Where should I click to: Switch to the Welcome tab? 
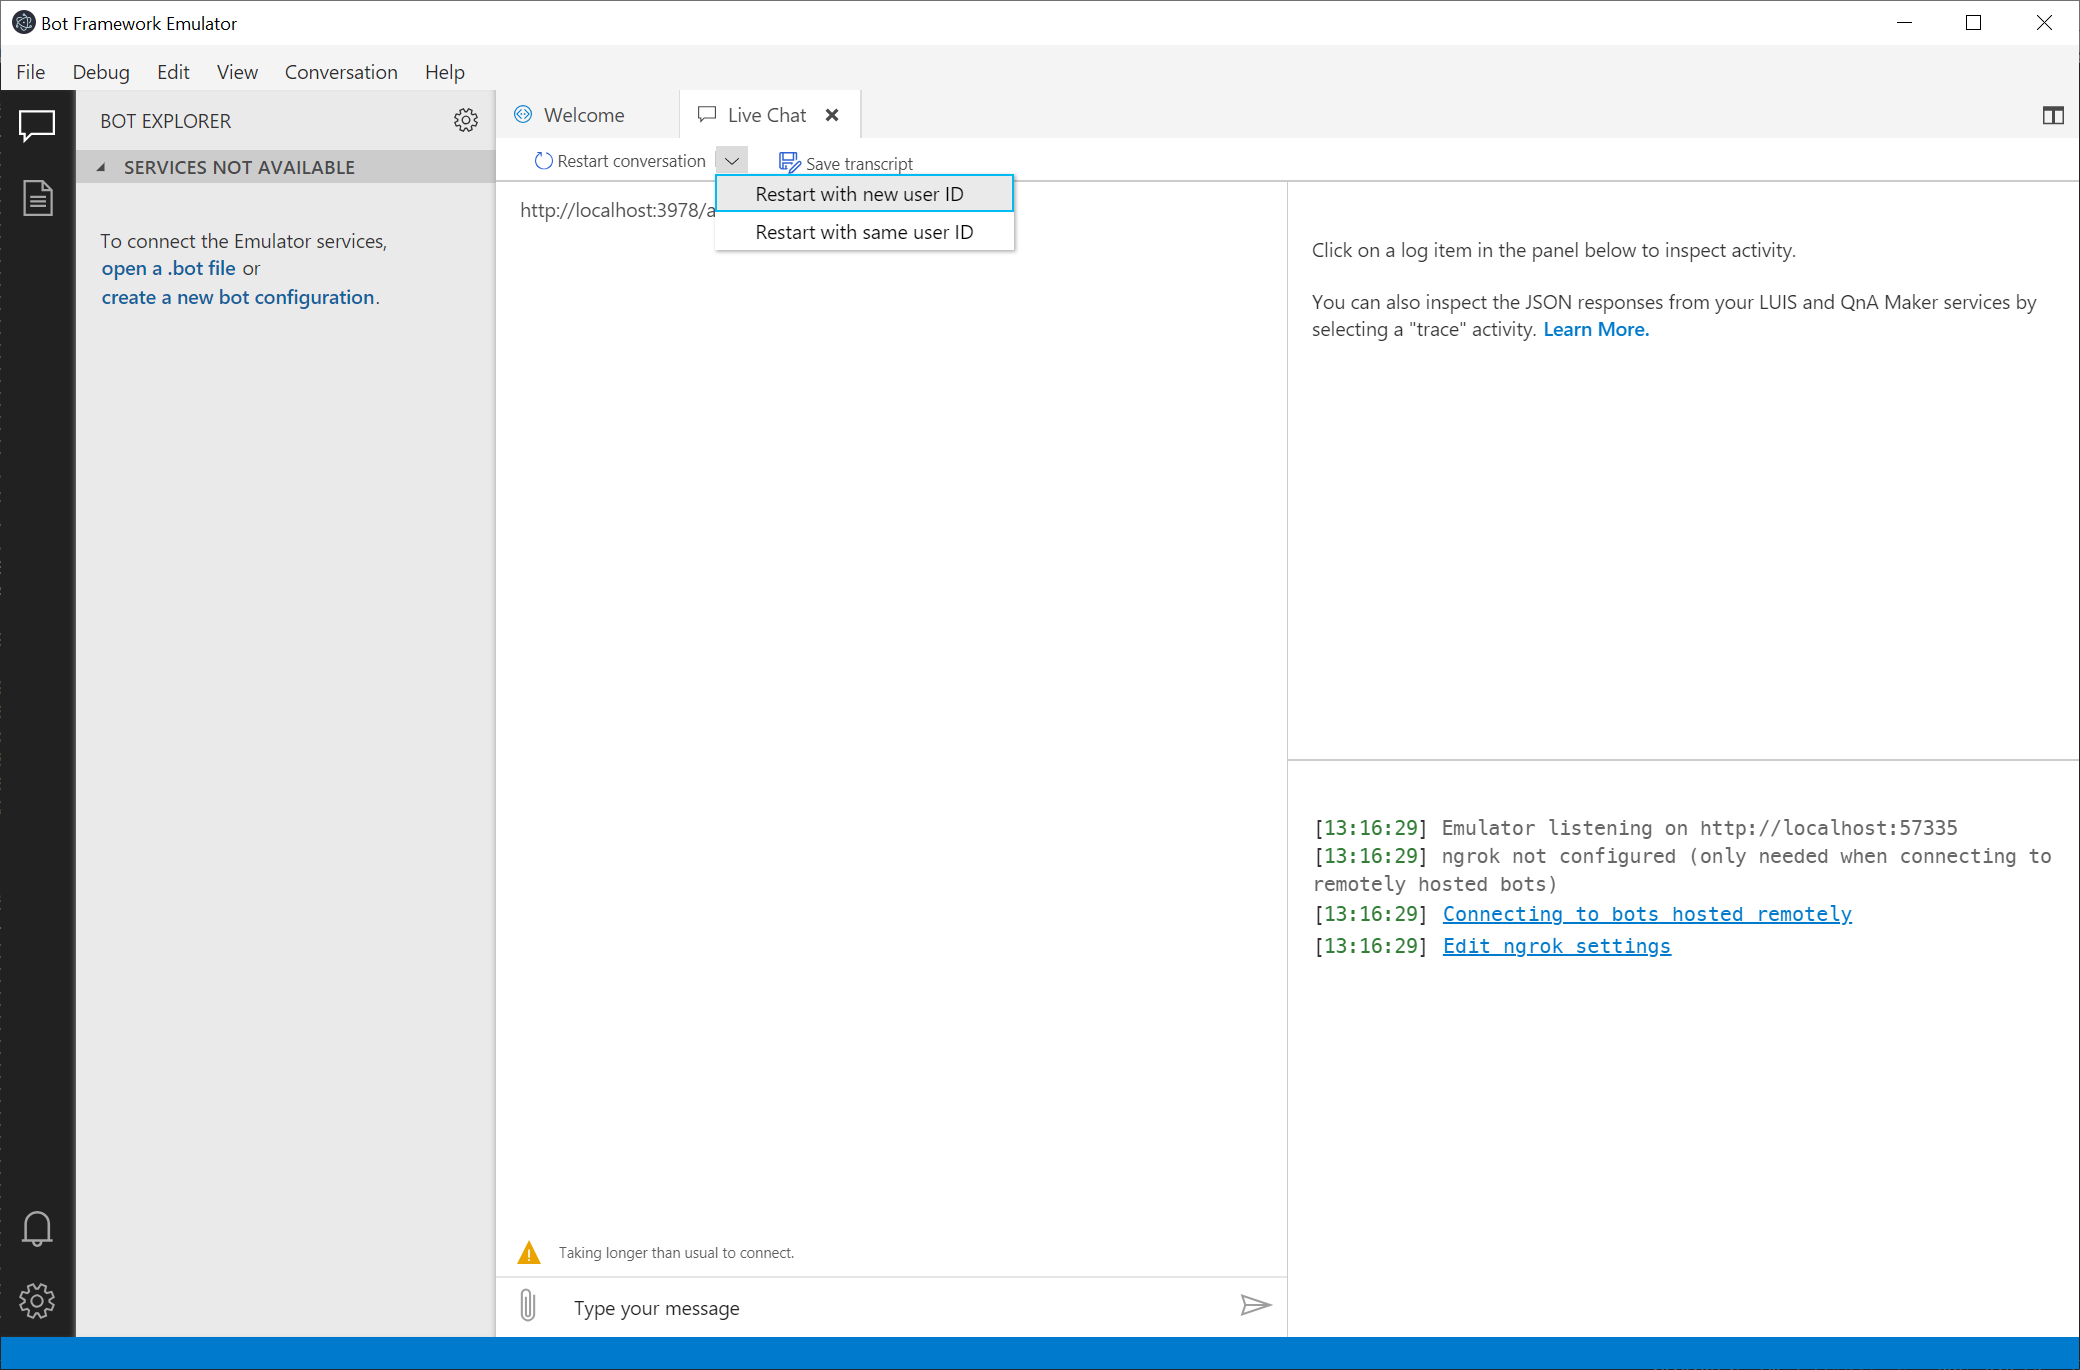[586, 115]
